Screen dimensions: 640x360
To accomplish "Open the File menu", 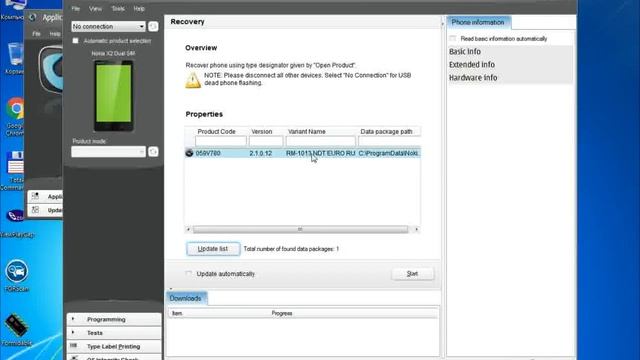I will click(x=76, y=9).
